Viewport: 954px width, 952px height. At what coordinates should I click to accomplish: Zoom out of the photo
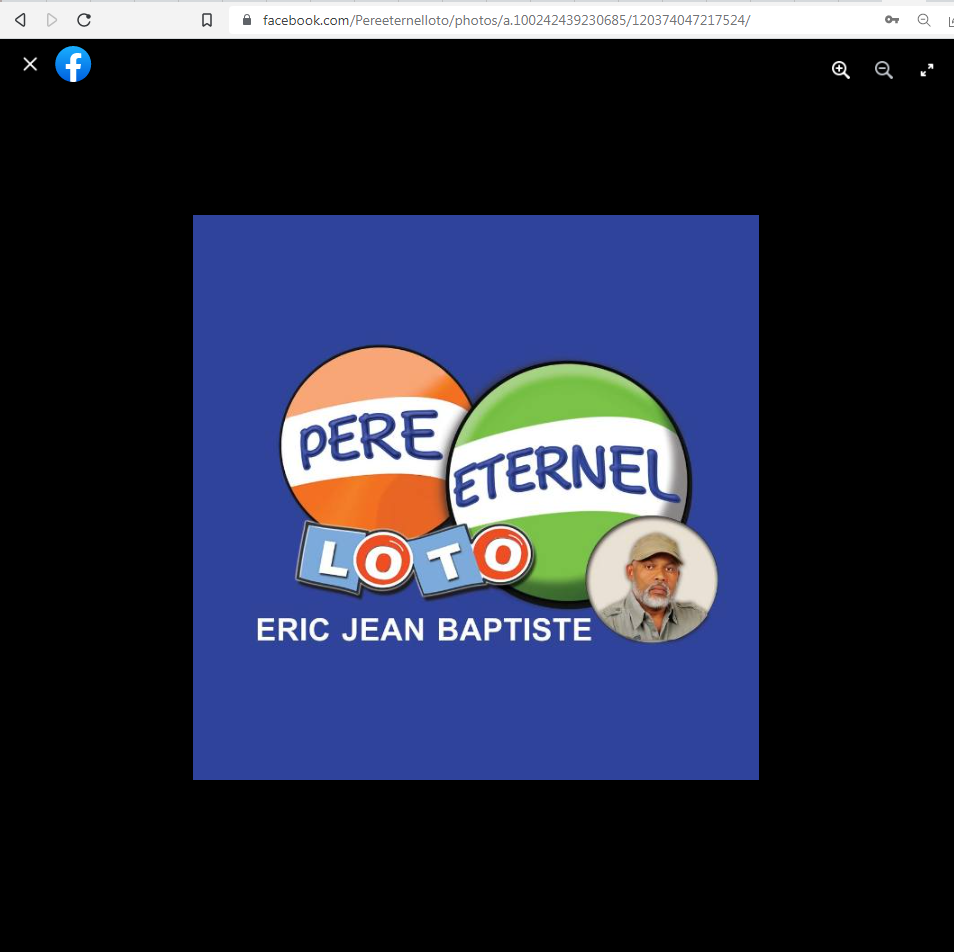click(x=883, y=70)
